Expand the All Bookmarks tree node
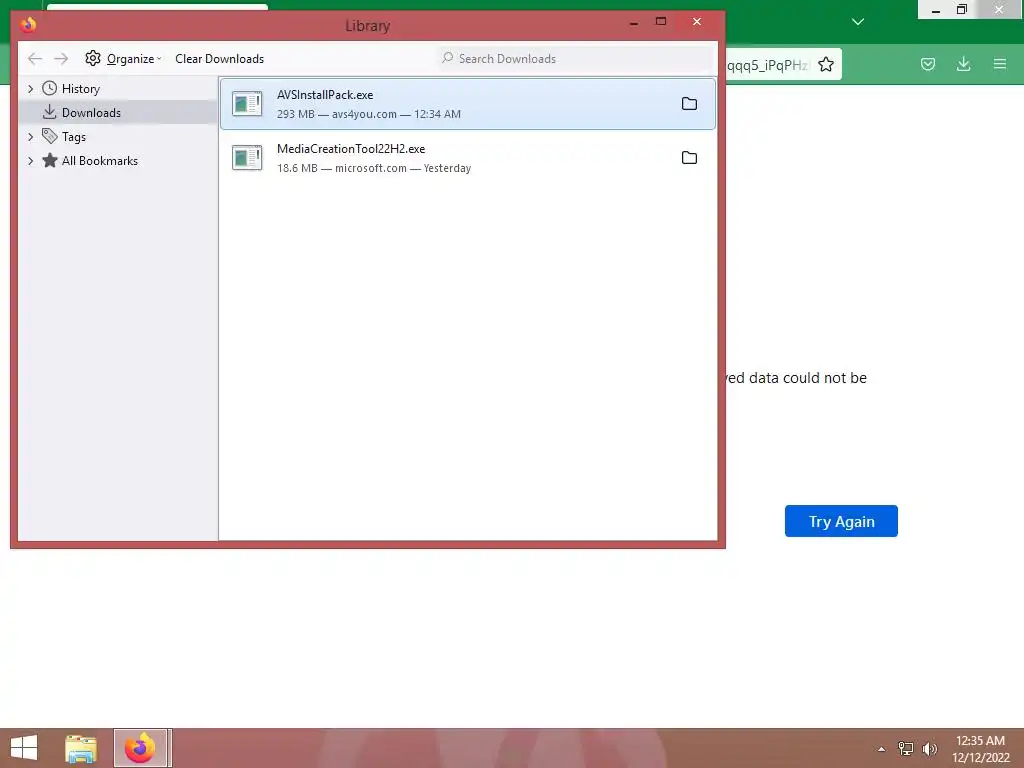 coord(31,161)
